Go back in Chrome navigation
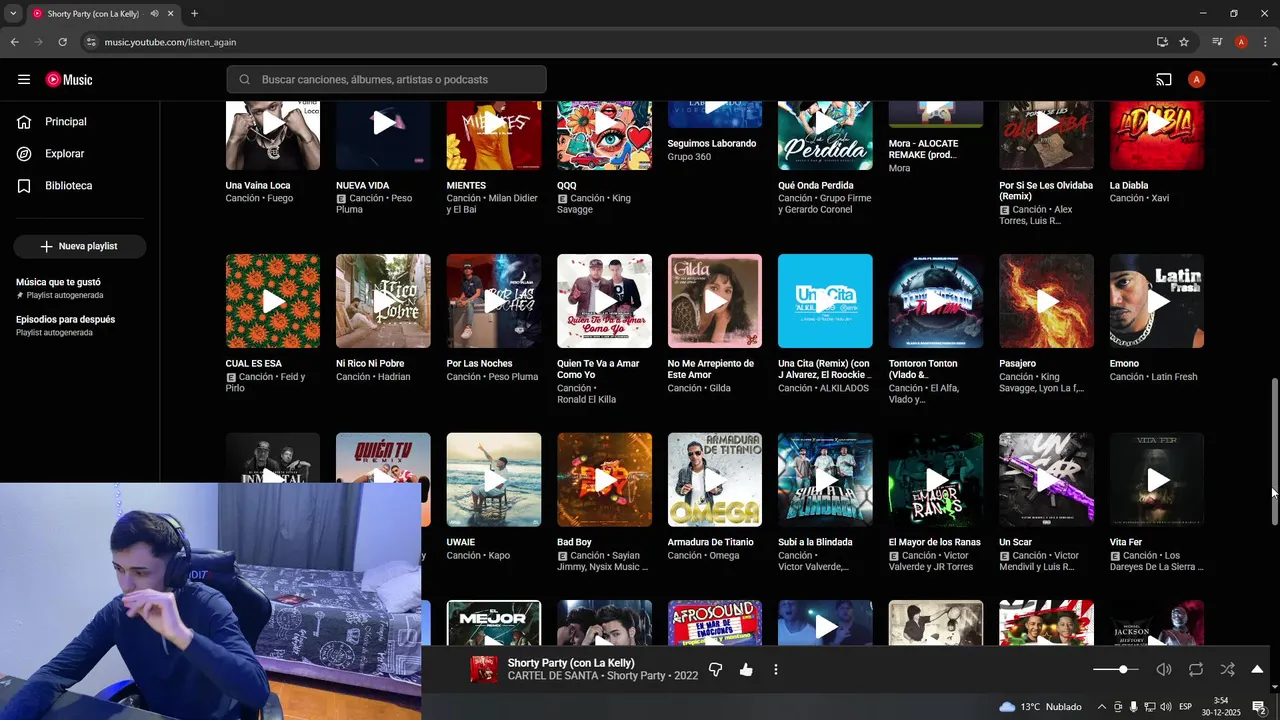The height and width of the screenshot is (720, 1280). pyautogui.click(x=14, y=42)
